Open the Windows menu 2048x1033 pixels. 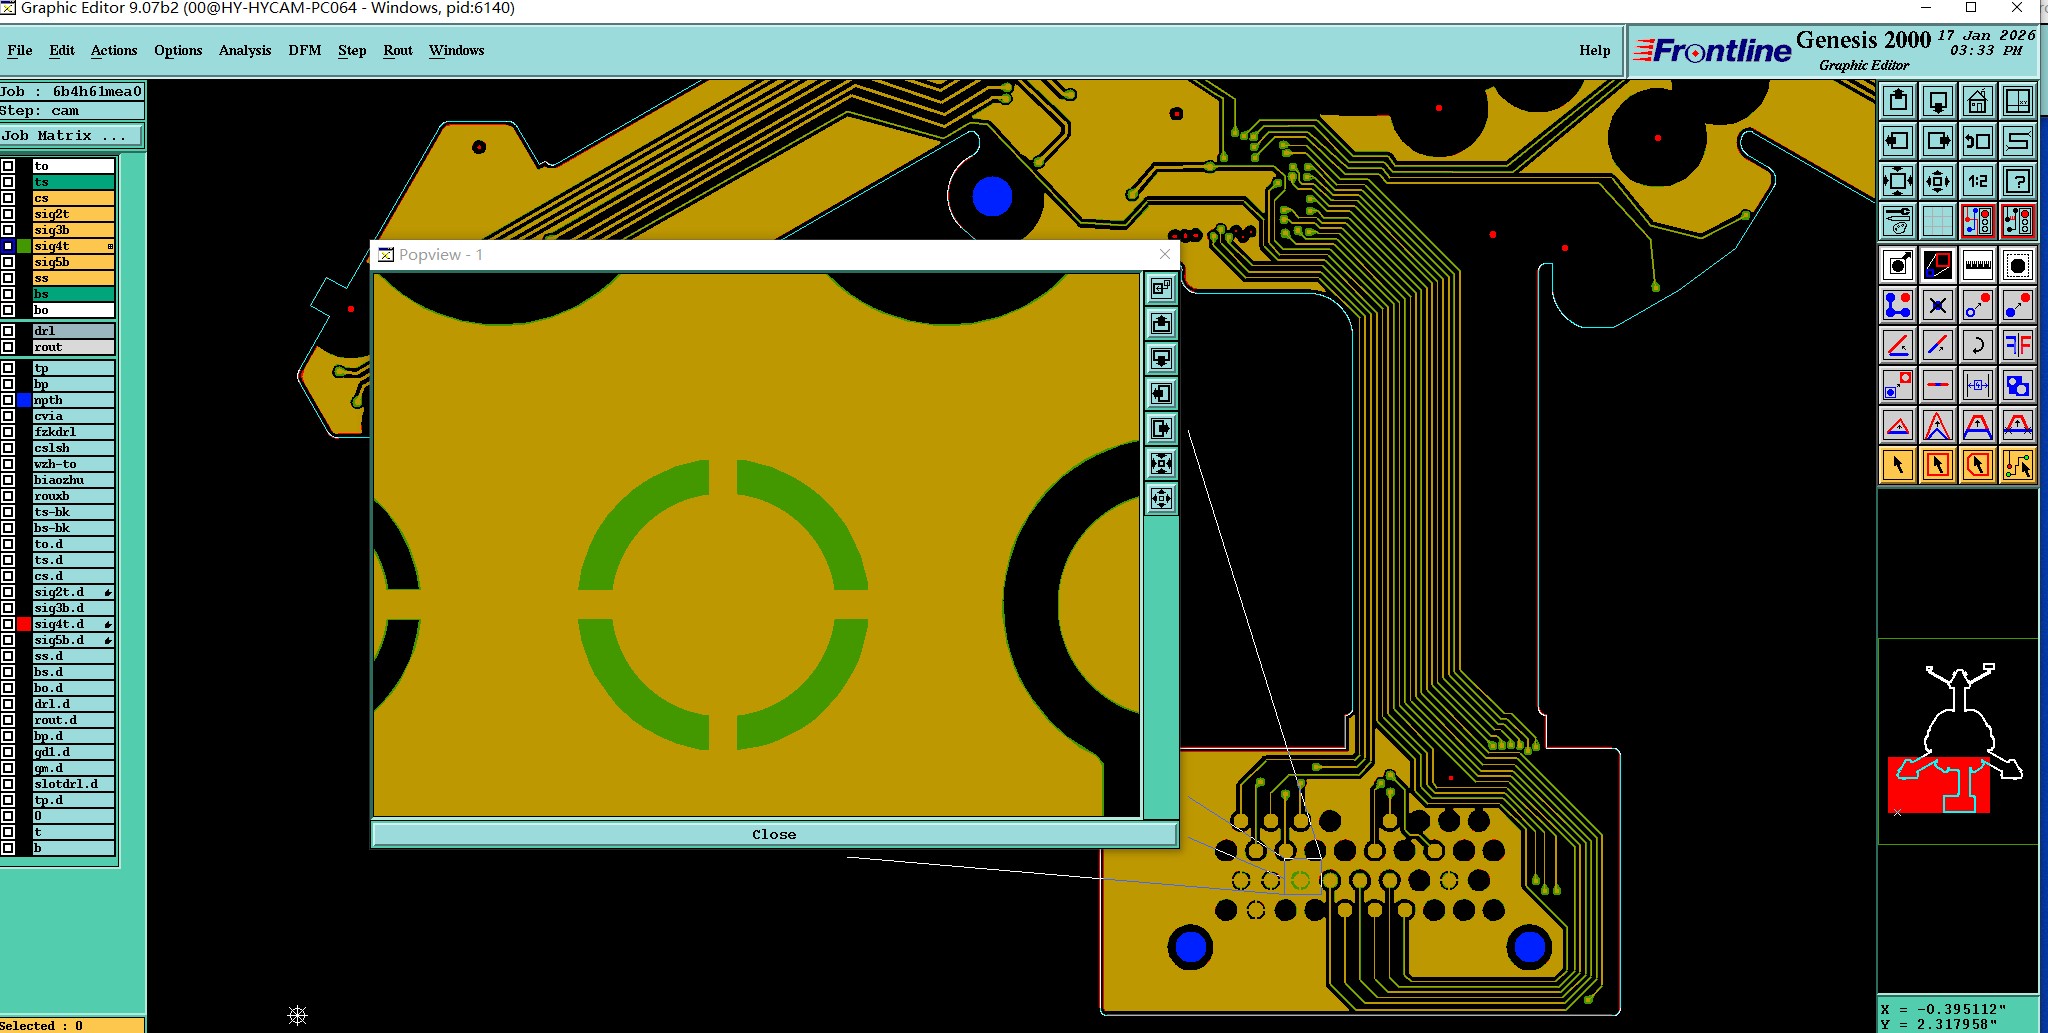pos(457,50)
